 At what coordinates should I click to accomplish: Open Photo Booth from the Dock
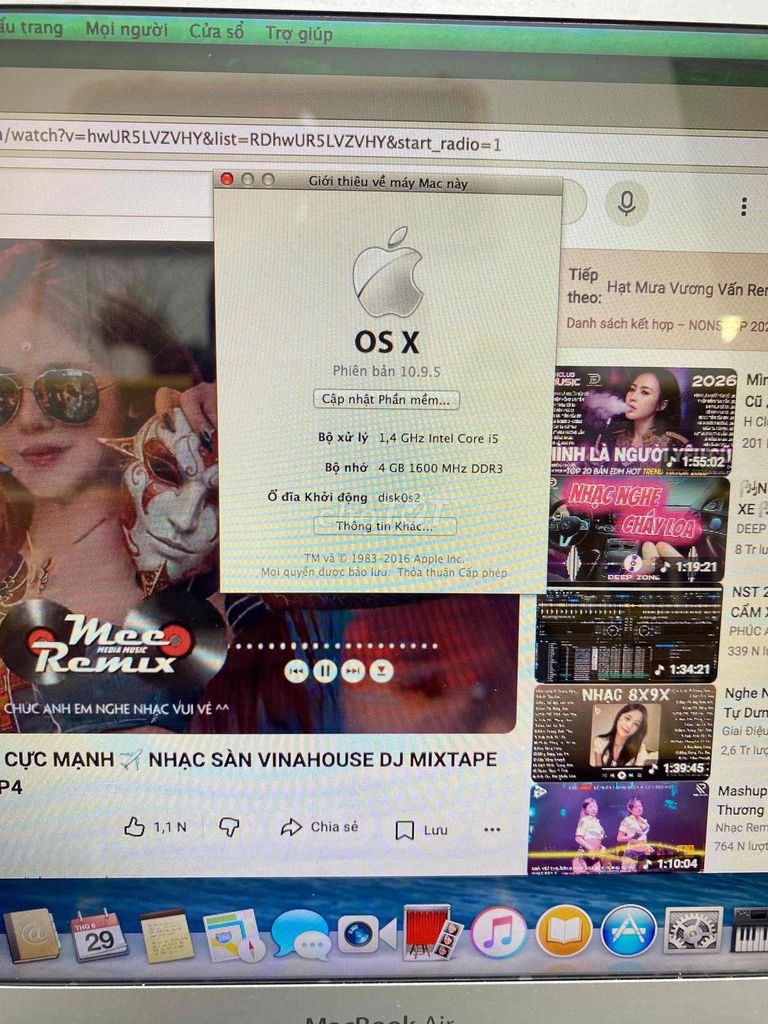432,933
